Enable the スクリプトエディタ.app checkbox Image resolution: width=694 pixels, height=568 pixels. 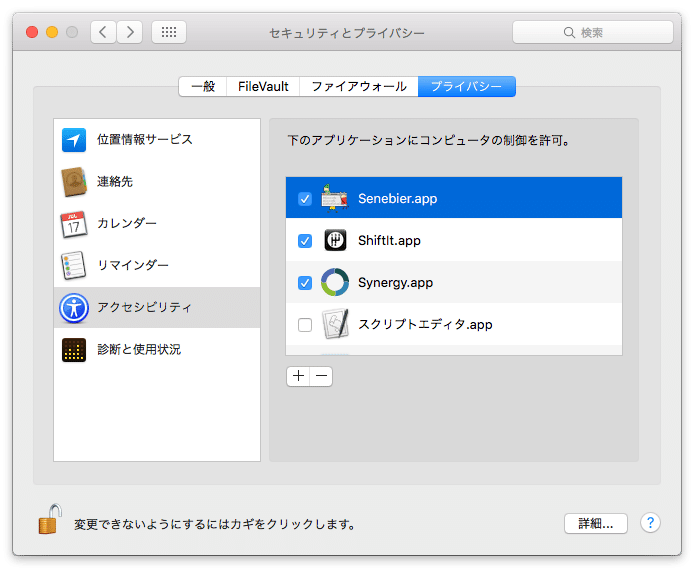click(305, 325)
